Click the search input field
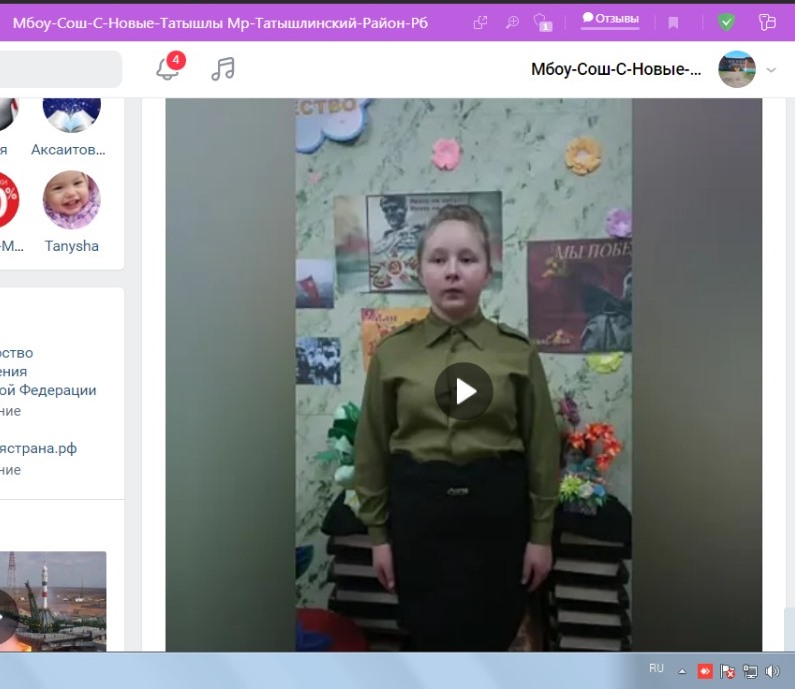Viewport: 795px width, 689px height. coord(61,69)
